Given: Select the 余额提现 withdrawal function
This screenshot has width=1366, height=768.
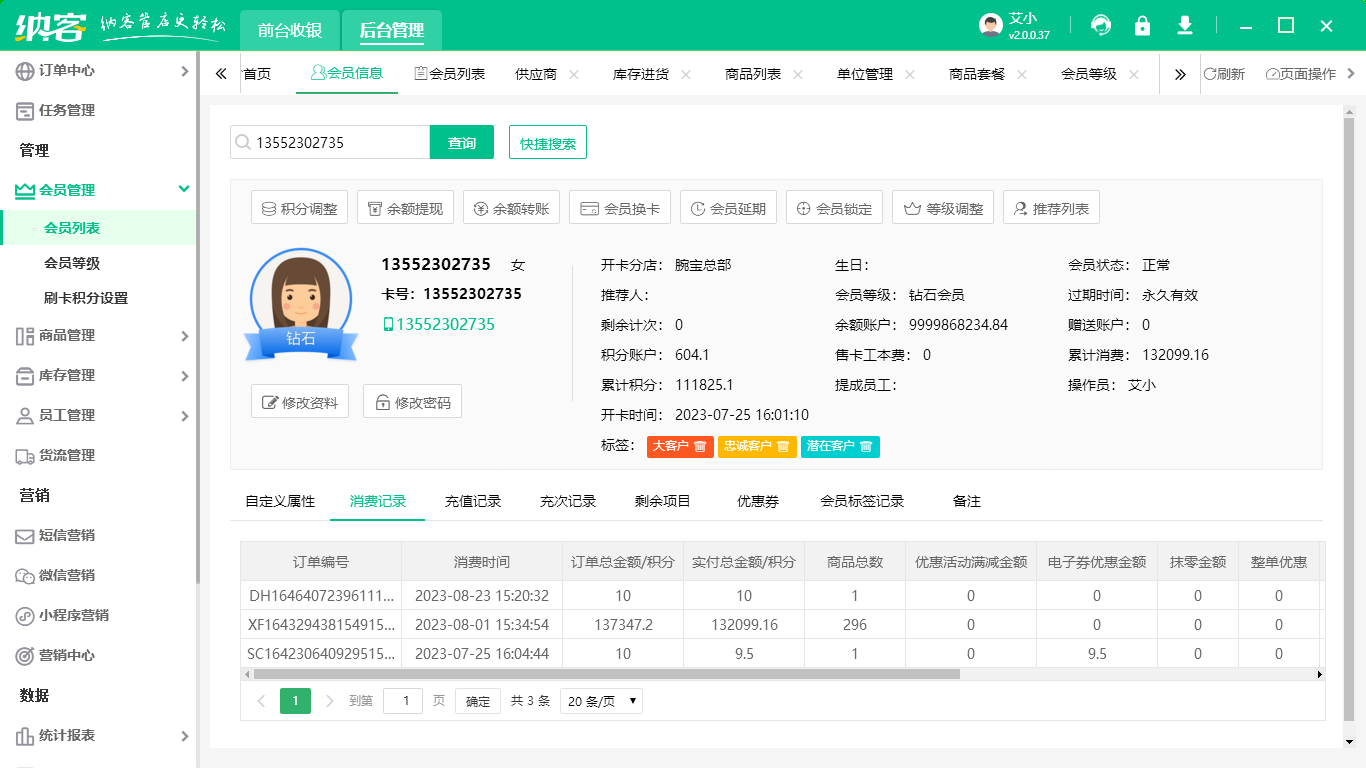Looking at the screenshot, I should tap(403, 207).
